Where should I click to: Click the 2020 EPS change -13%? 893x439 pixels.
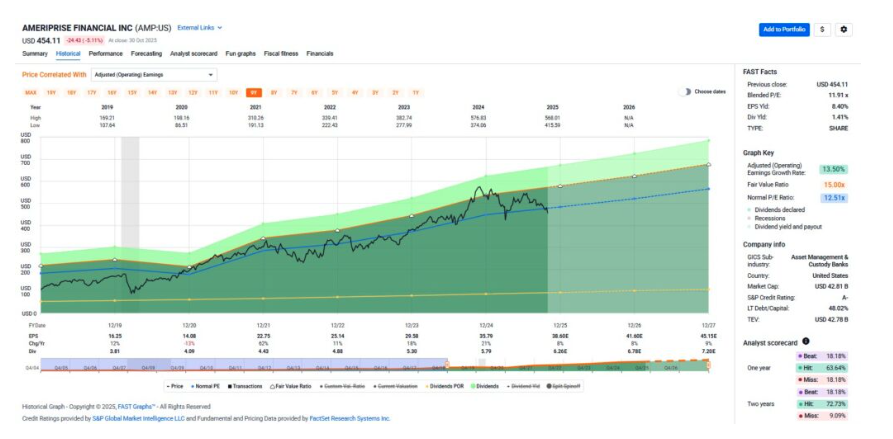[189, 344]
